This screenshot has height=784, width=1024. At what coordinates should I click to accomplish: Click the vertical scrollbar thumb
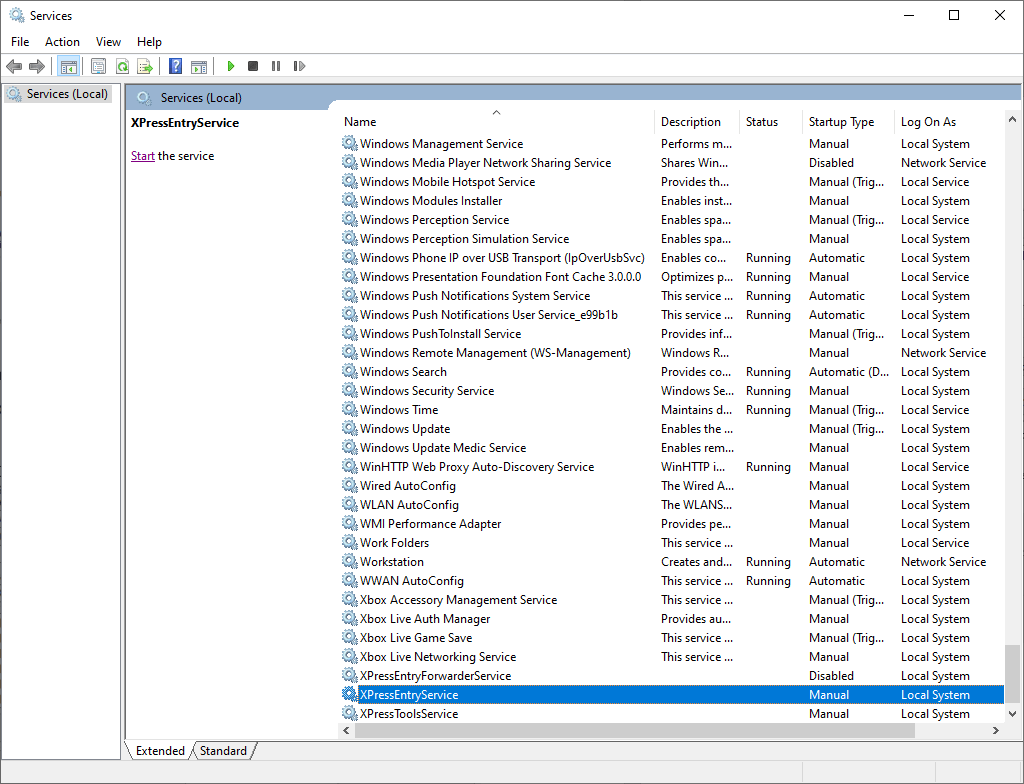tap(1012, 674)
